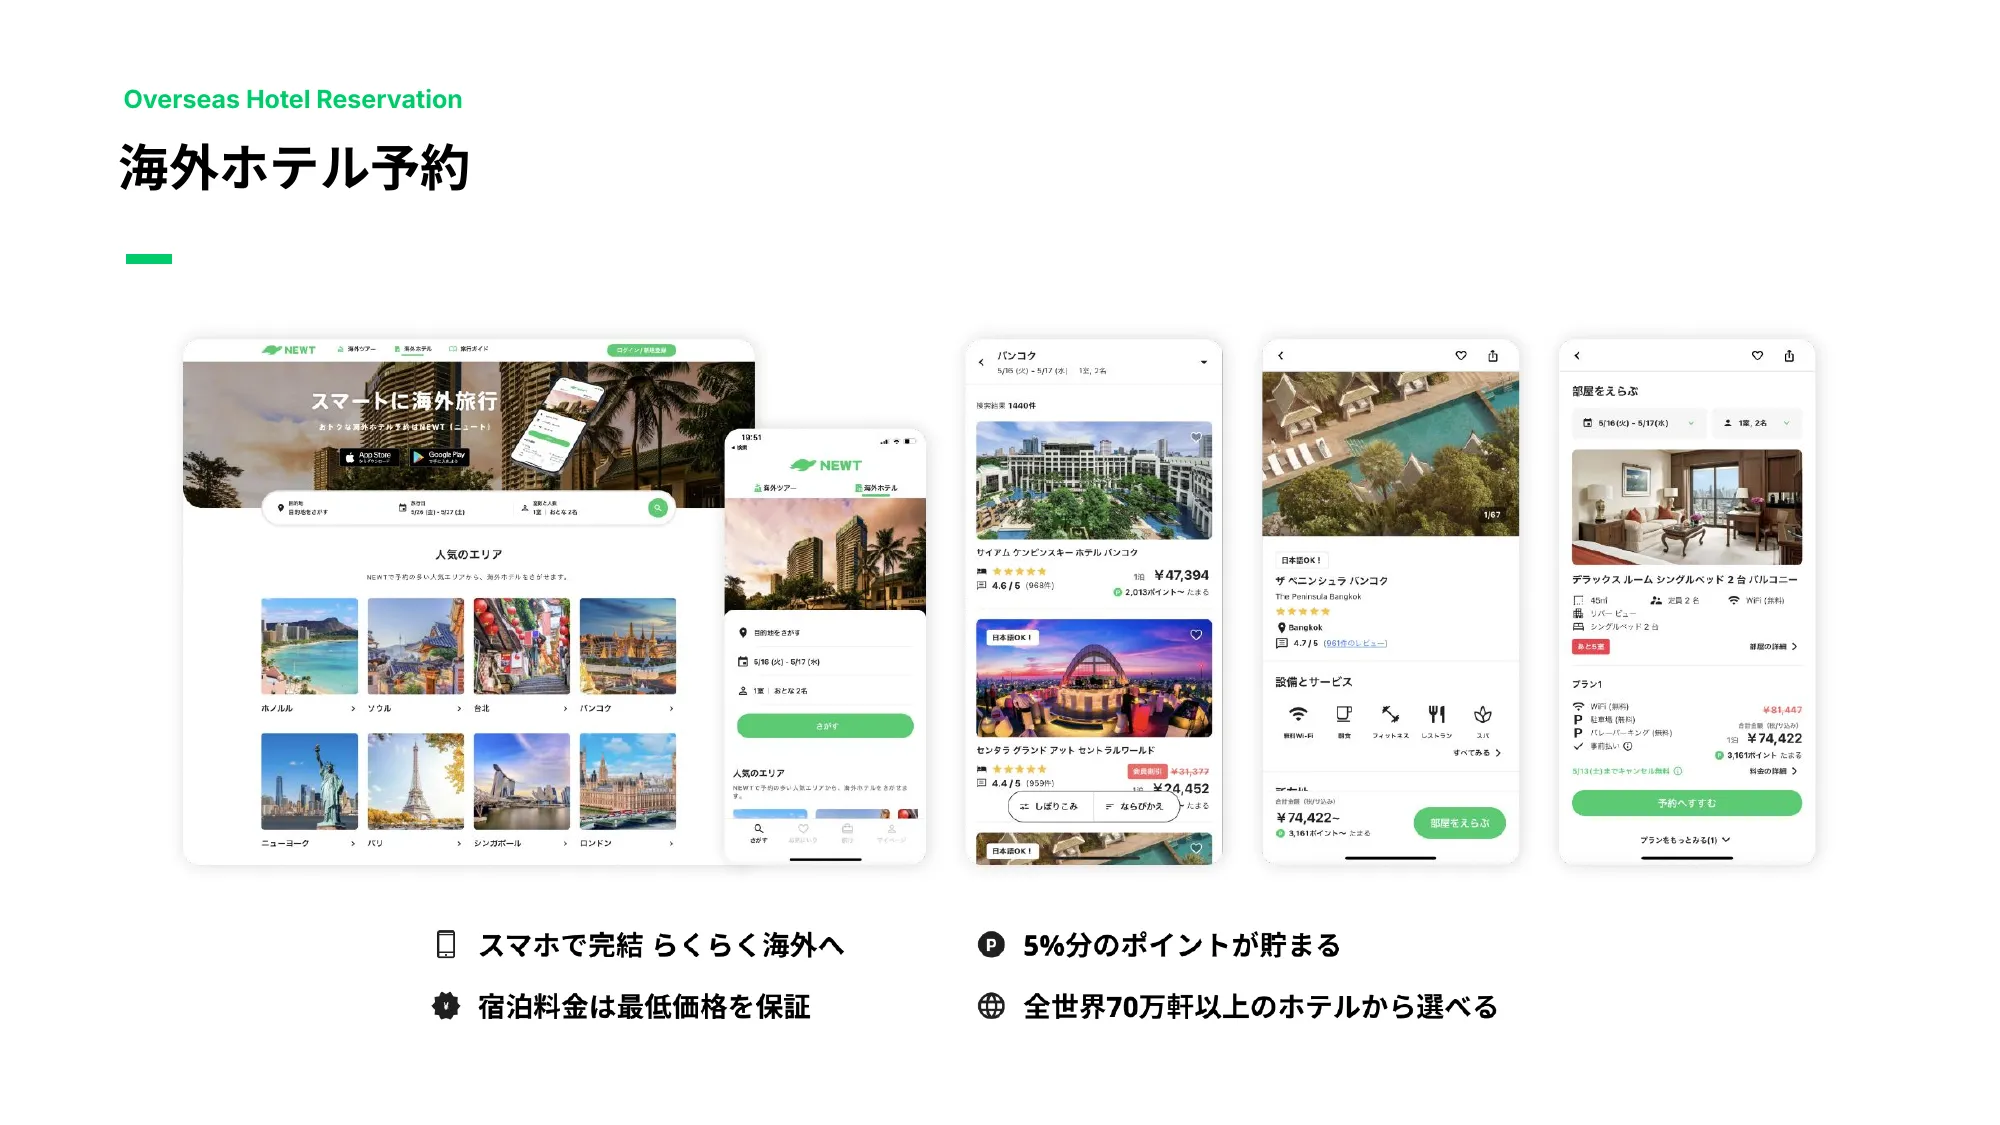Expand プランをもっとみる dropdown

tap(1680, 839)
